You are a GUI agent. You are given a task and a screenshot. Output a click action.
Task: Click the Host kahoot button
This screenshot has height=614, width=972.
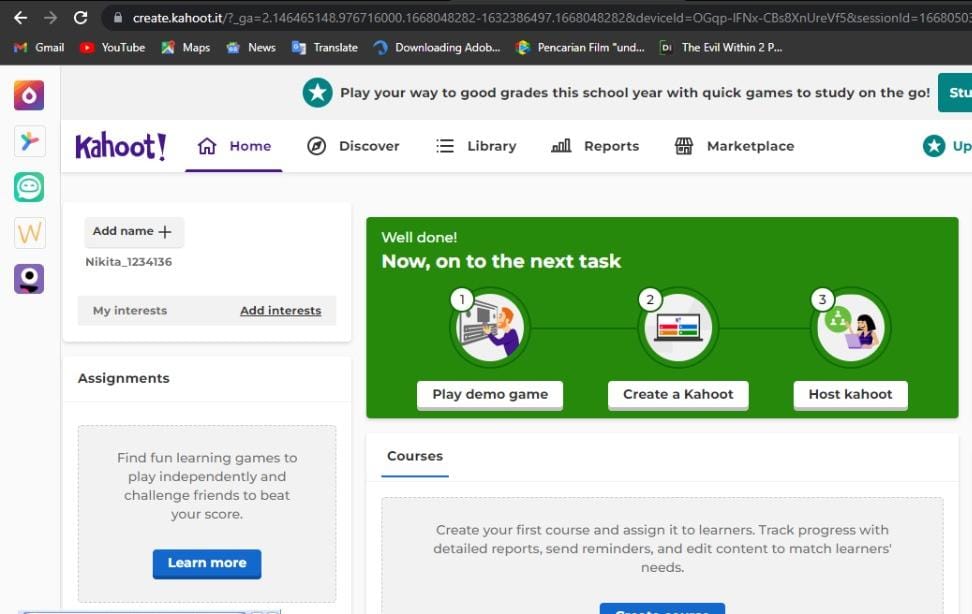[x=850, y=394]
